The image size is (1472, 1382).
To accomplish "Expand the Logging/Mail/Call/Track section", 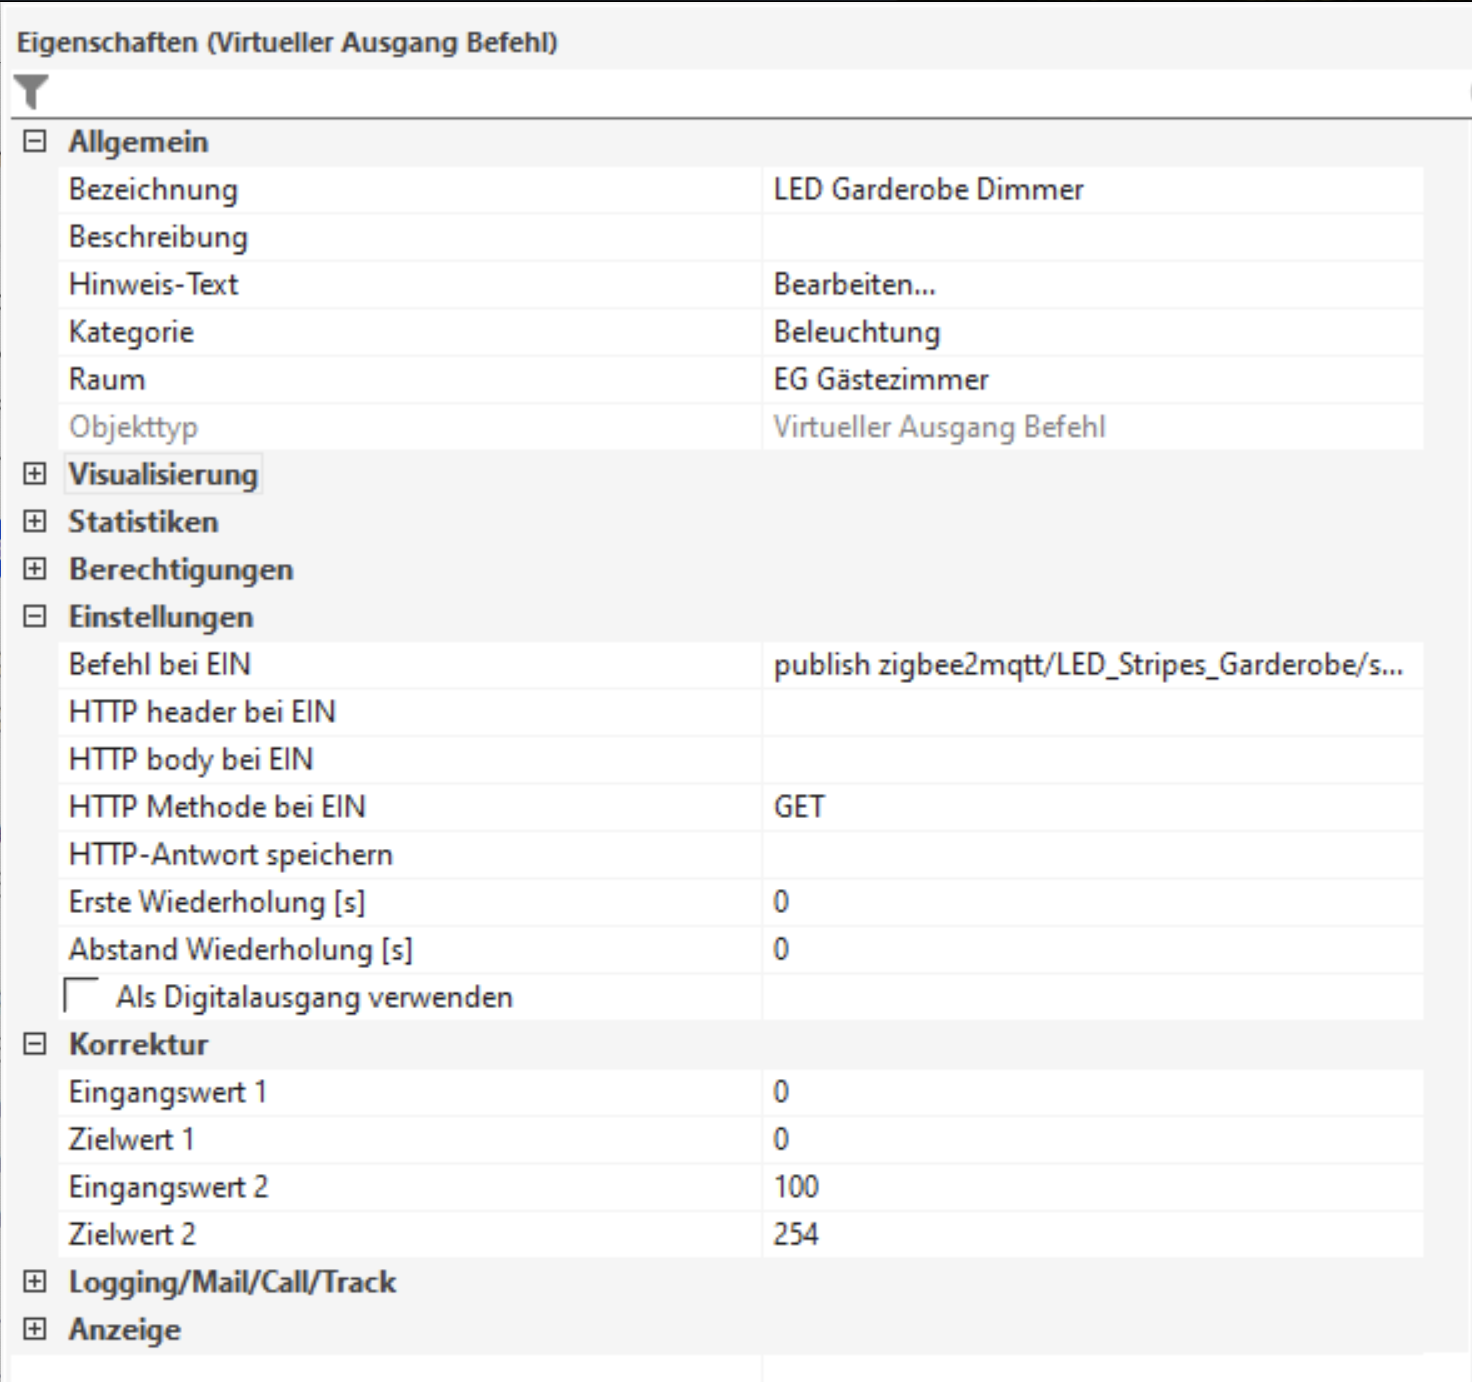I will click(35, 1282).
